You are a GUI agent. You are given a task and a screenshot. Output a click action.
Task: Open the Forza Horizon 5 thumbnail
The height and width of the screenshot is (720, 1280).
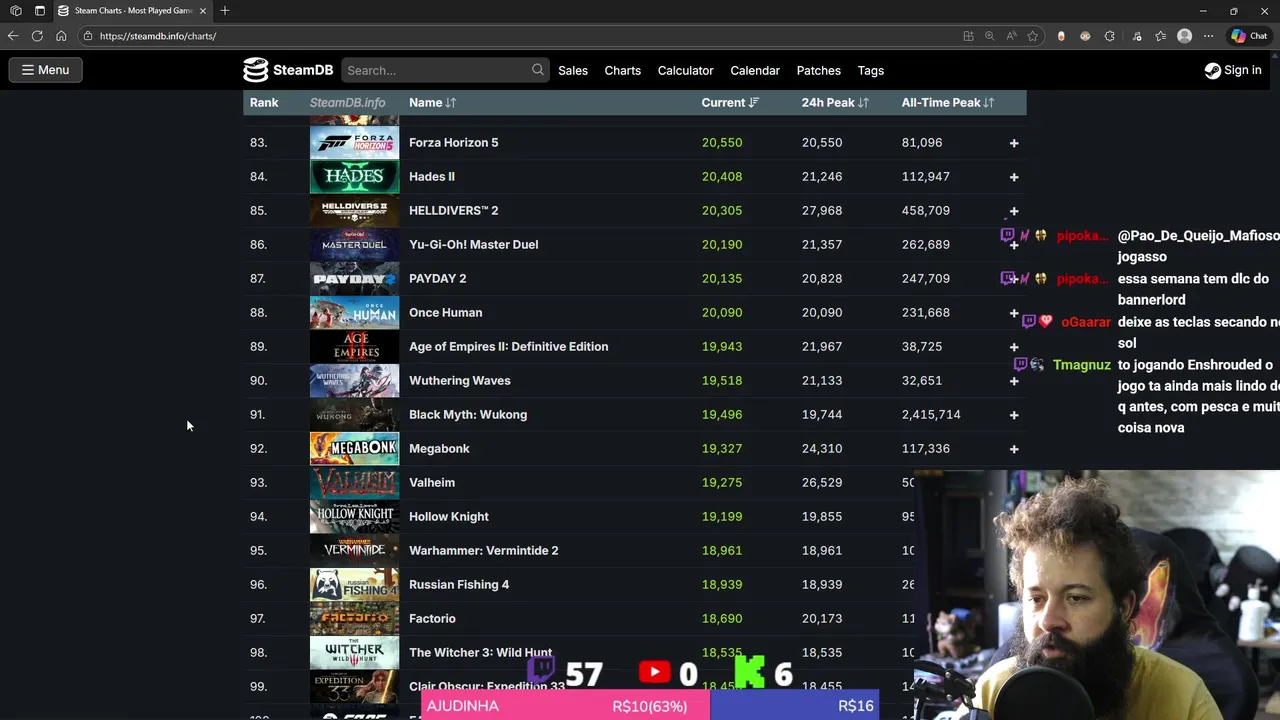[354, 142]
